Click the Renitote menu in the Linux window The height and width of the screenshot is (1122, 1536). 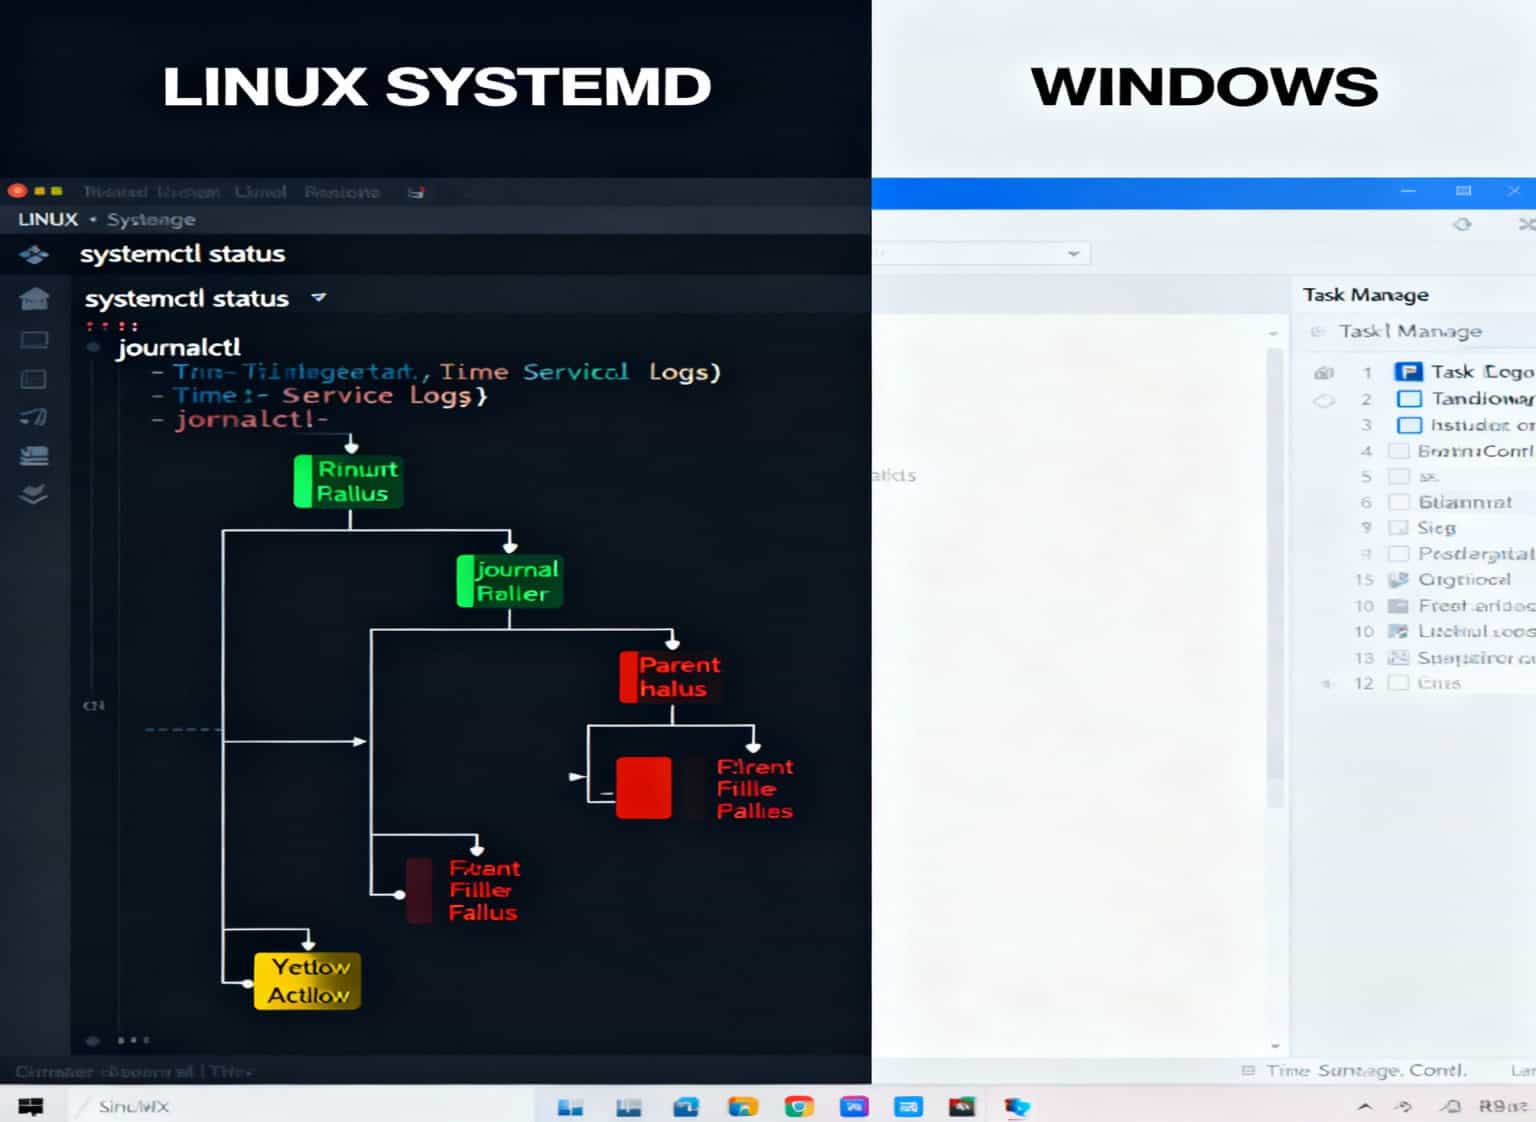[x=342, y=192]
